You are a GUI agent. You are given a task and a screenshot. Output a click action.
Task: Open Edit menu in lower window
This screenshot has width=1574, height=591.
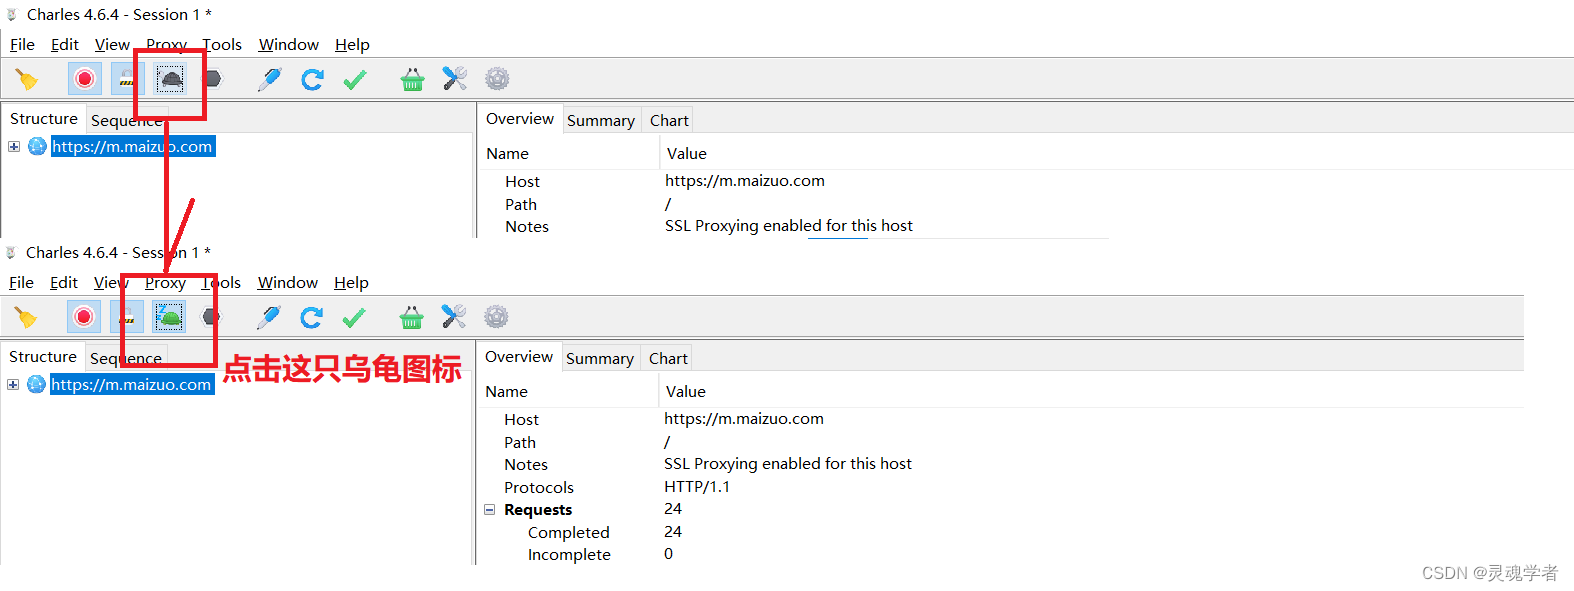tap(64, 282)
